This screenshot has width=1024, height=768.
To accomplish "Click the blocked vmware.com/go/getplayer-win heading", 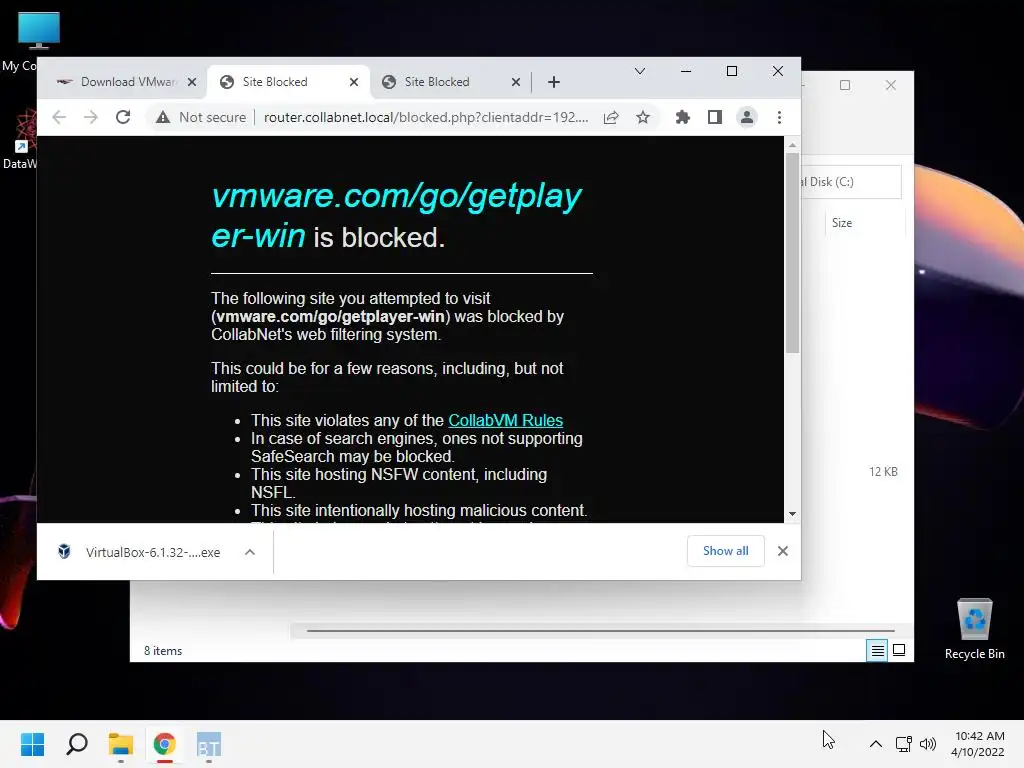I will (396, 216).
